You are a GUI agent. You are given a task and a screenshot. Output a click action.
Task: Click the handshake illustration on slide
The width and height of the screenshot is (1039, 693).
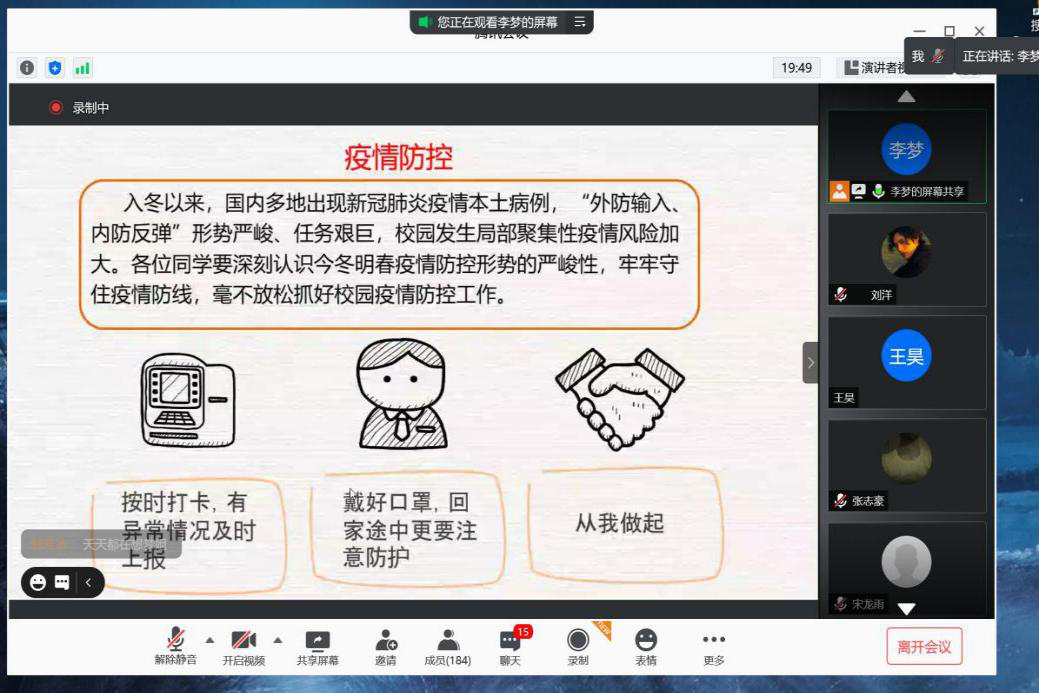tap(620, 399)
